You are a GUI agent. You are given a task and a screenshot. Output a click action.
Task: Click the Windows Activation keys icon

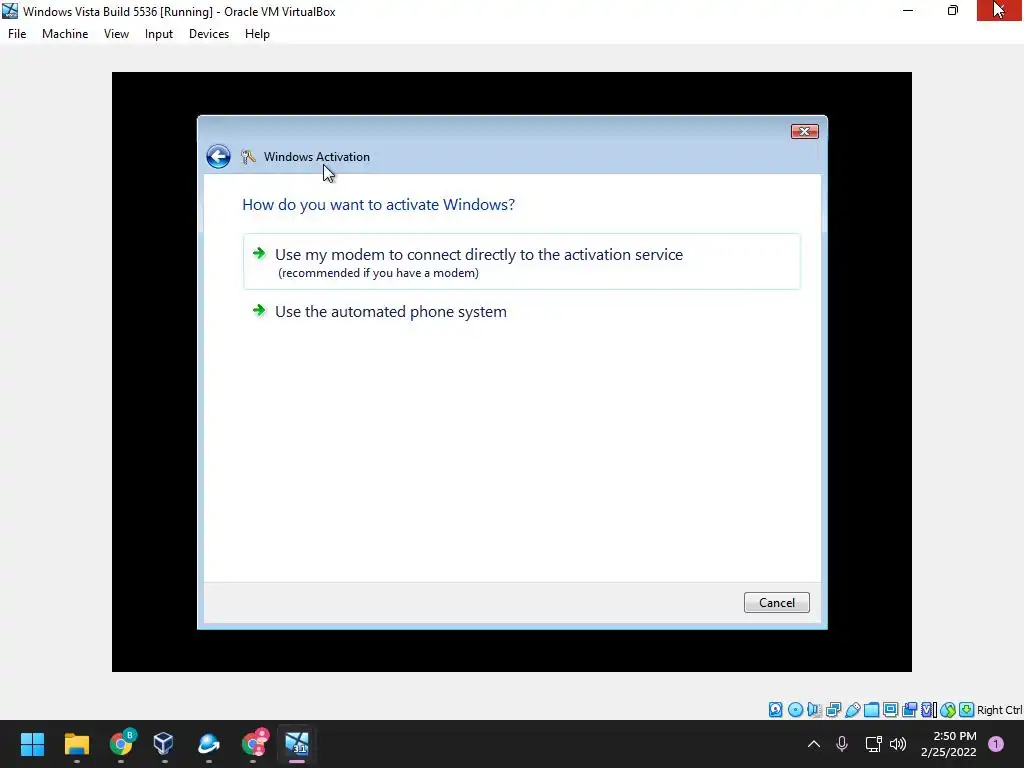point(248,157)
